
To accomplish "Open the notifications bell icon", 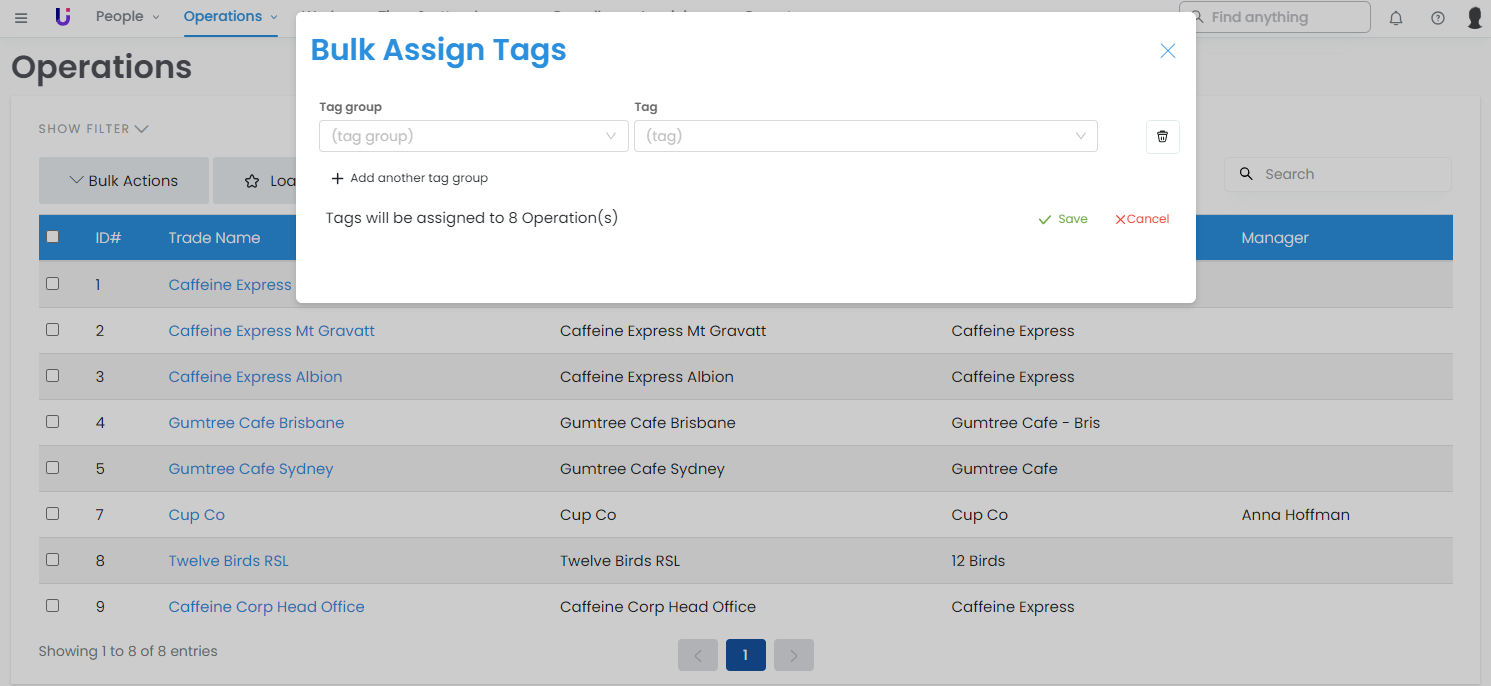I will pos(1396,17).
